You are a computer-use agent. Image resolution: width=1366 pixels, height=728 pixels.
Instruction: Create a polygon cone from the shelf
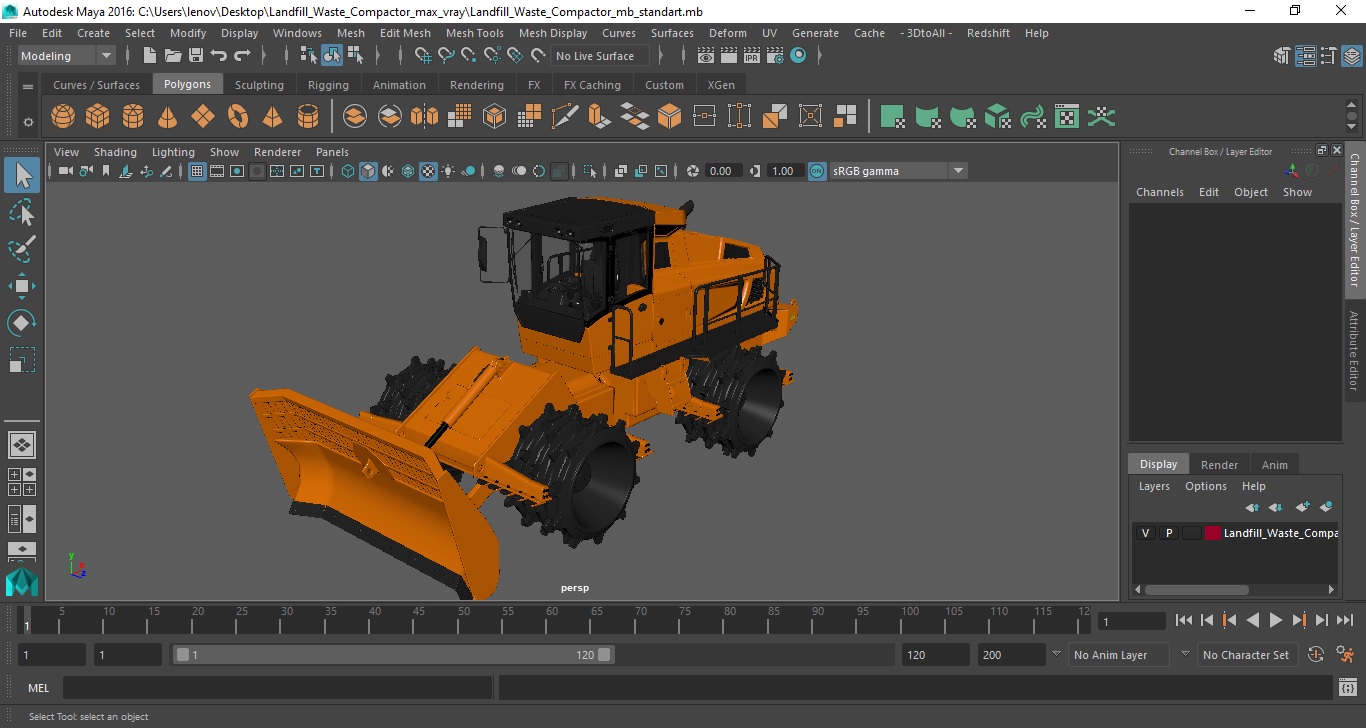(168, 117)
